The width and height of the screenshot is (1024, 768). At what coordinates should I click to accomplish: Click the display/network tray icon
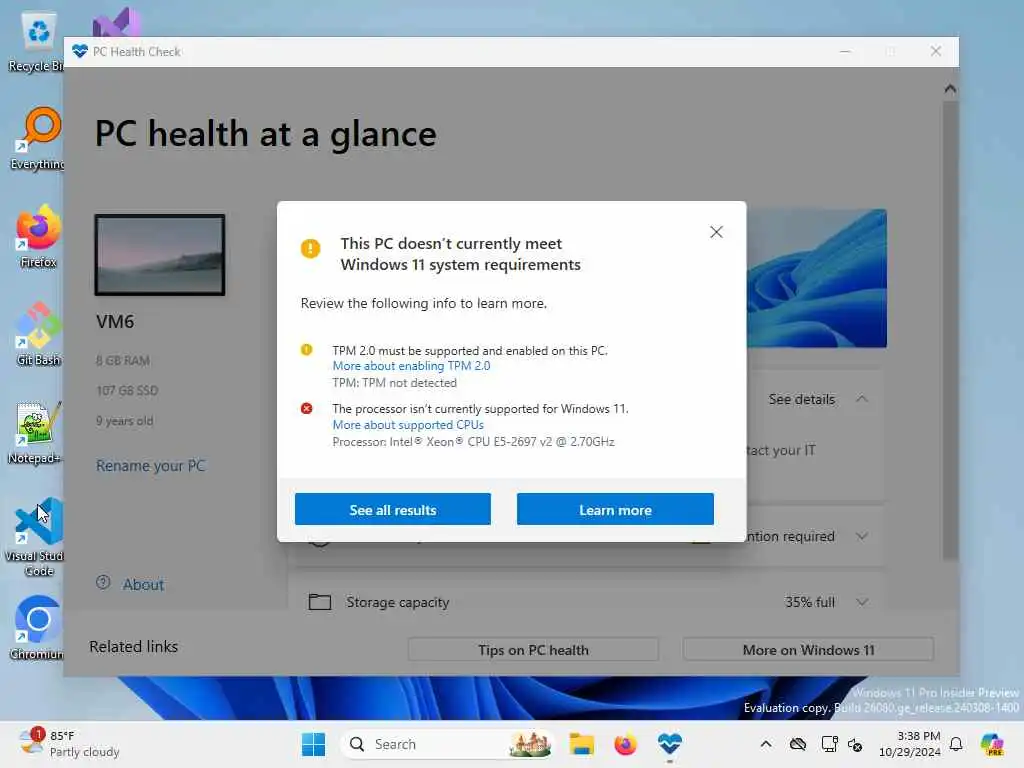click(829, 744)
